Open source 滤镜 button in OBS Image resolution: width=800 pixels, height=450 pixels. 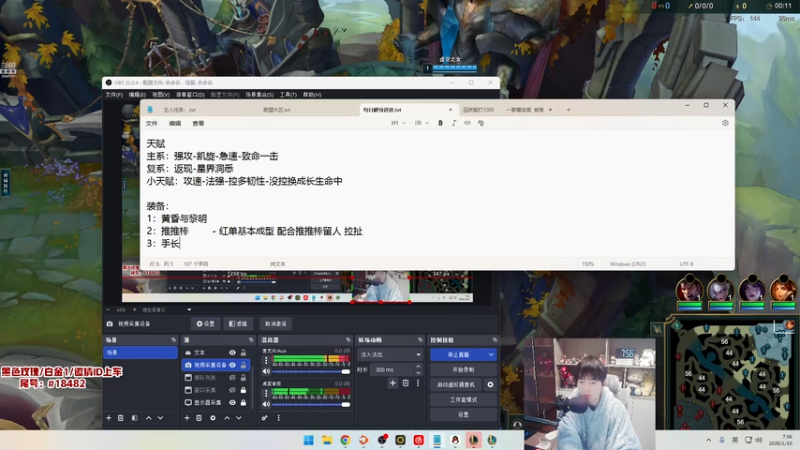click(238, 324)
